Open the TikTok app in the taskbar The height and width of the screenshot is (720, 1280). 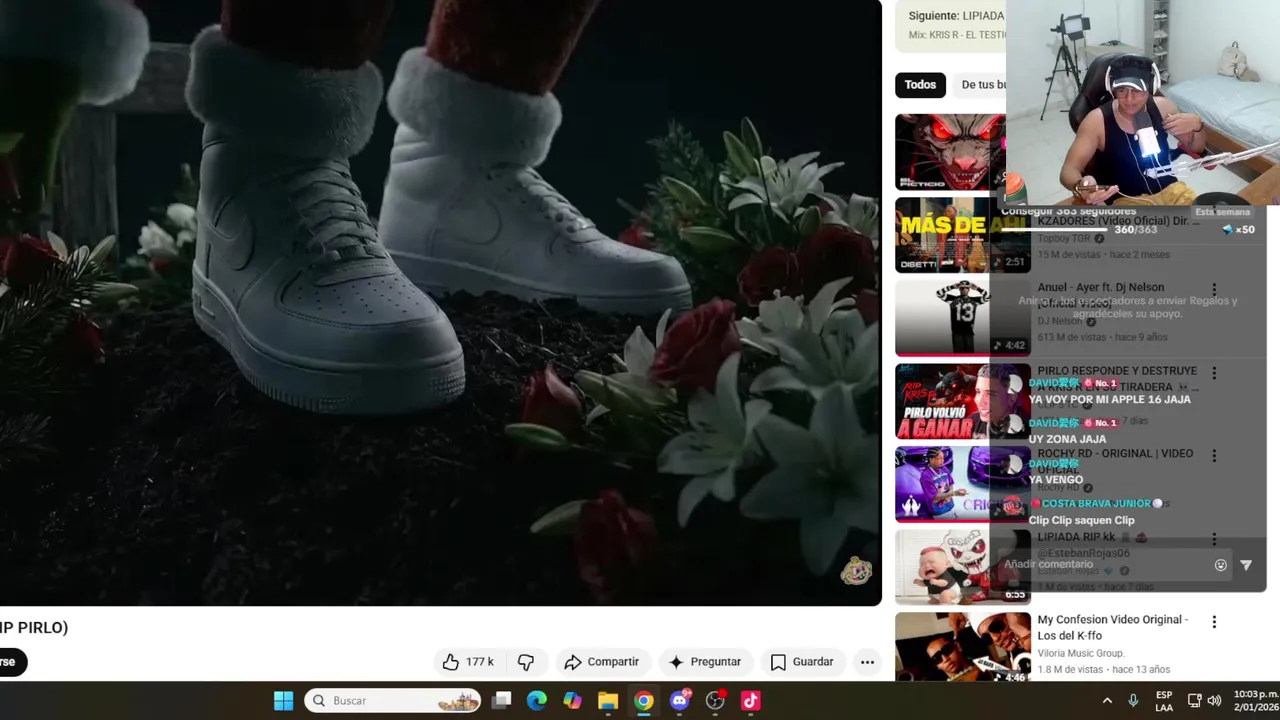[751, 701]
